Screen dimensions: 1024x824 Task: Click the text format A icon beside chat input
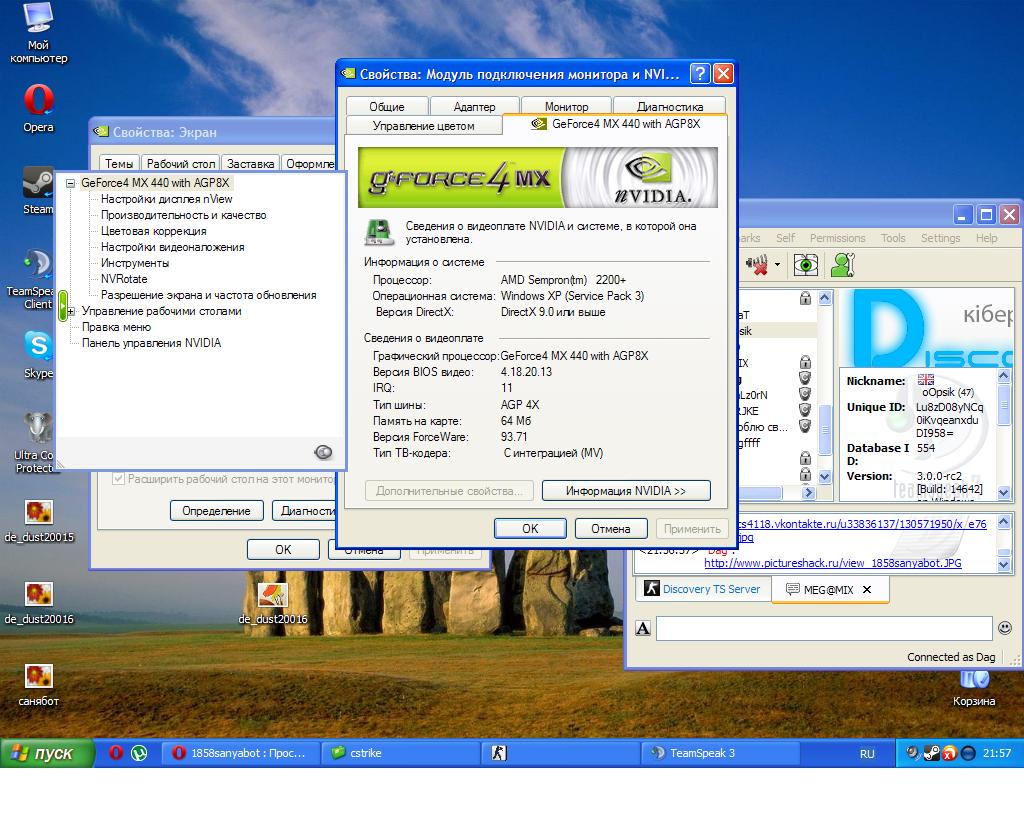point(643,628)
